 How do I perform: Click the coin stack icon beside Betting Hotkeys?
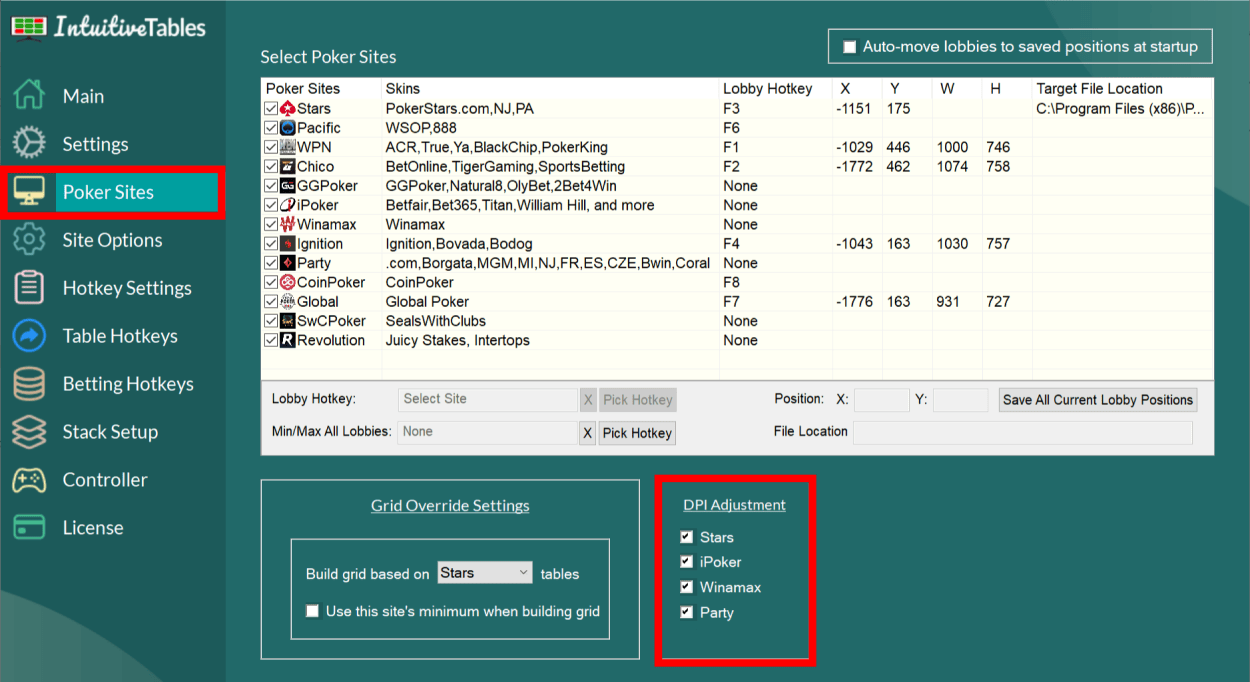click(29, 384)
